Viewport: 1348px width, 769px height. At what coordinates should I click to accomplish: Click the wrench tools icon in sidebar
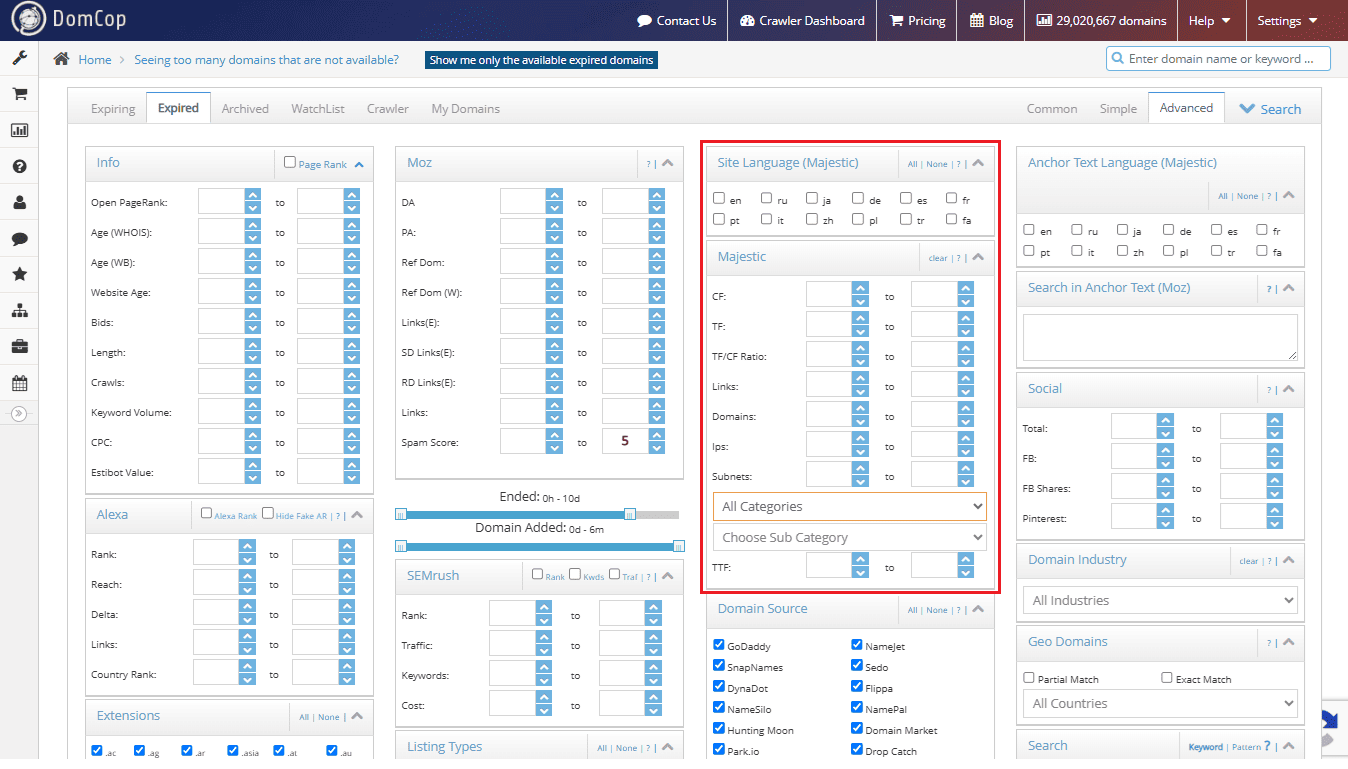[19, 58]
